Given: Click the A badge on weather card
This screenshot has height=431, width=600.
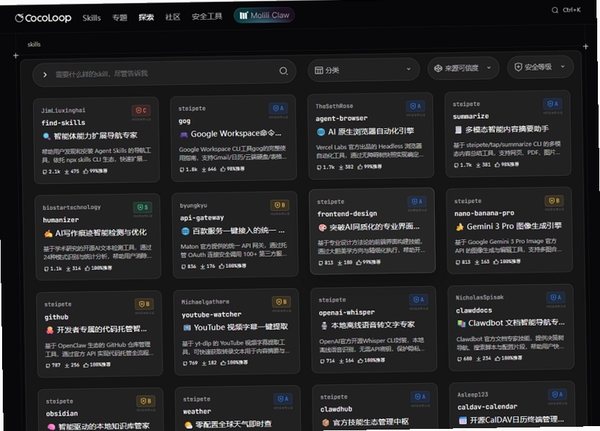Looking at the screenshot, I should click(x=283, y=399).
